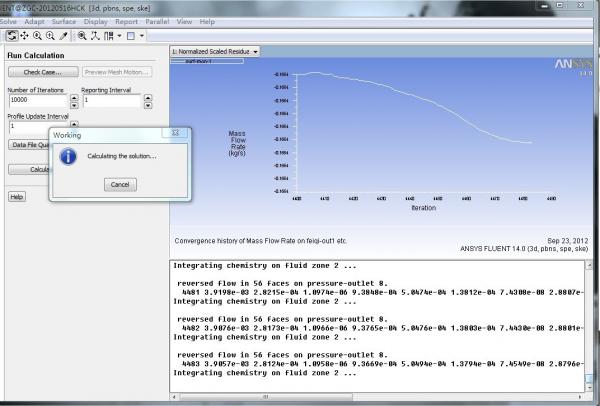Image resolution: width=600 pixels, height=406 pixels.
Task: Click the 'ANSYS FLUENT 14.0 (3d, pbns, spe, ske)' text
Action: pos(524,249)
